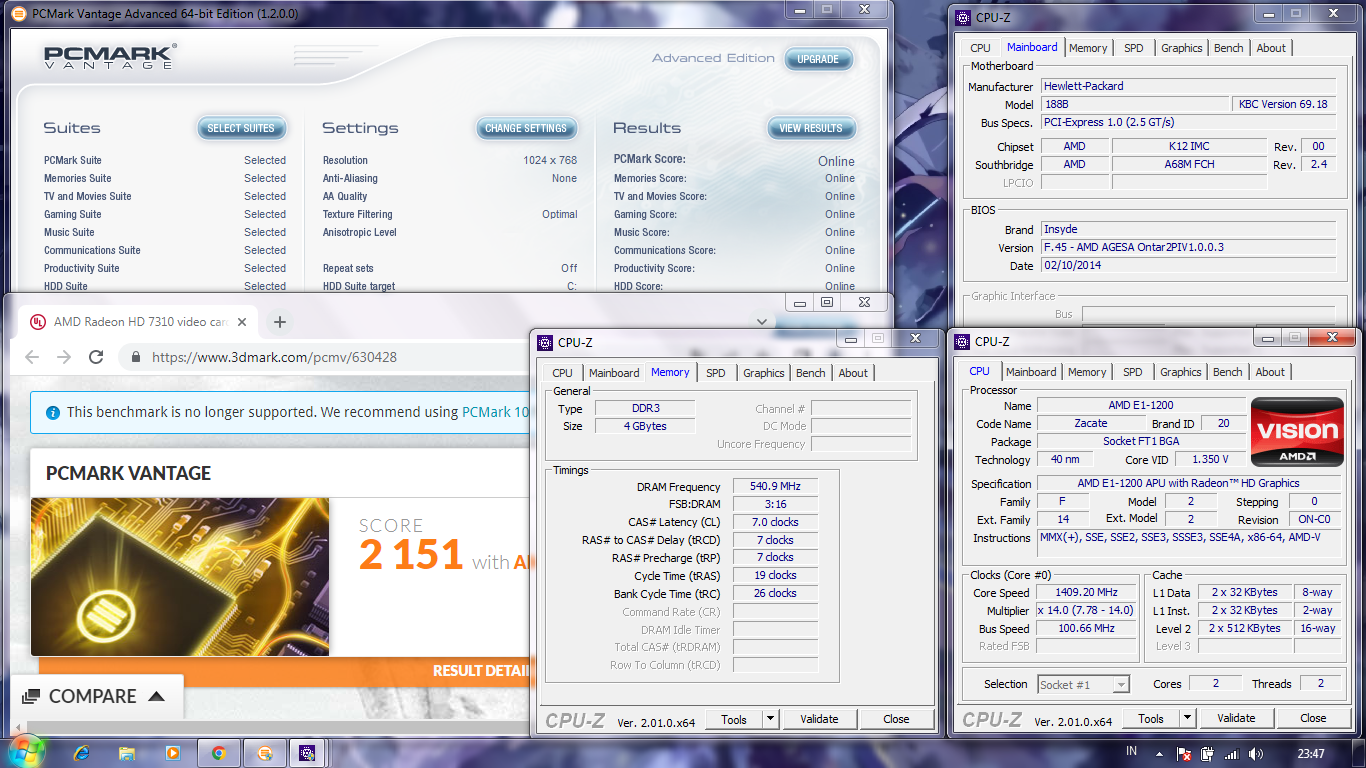
Task: Click the info icon in the unsupported benchmark notice
Action: 52,412
